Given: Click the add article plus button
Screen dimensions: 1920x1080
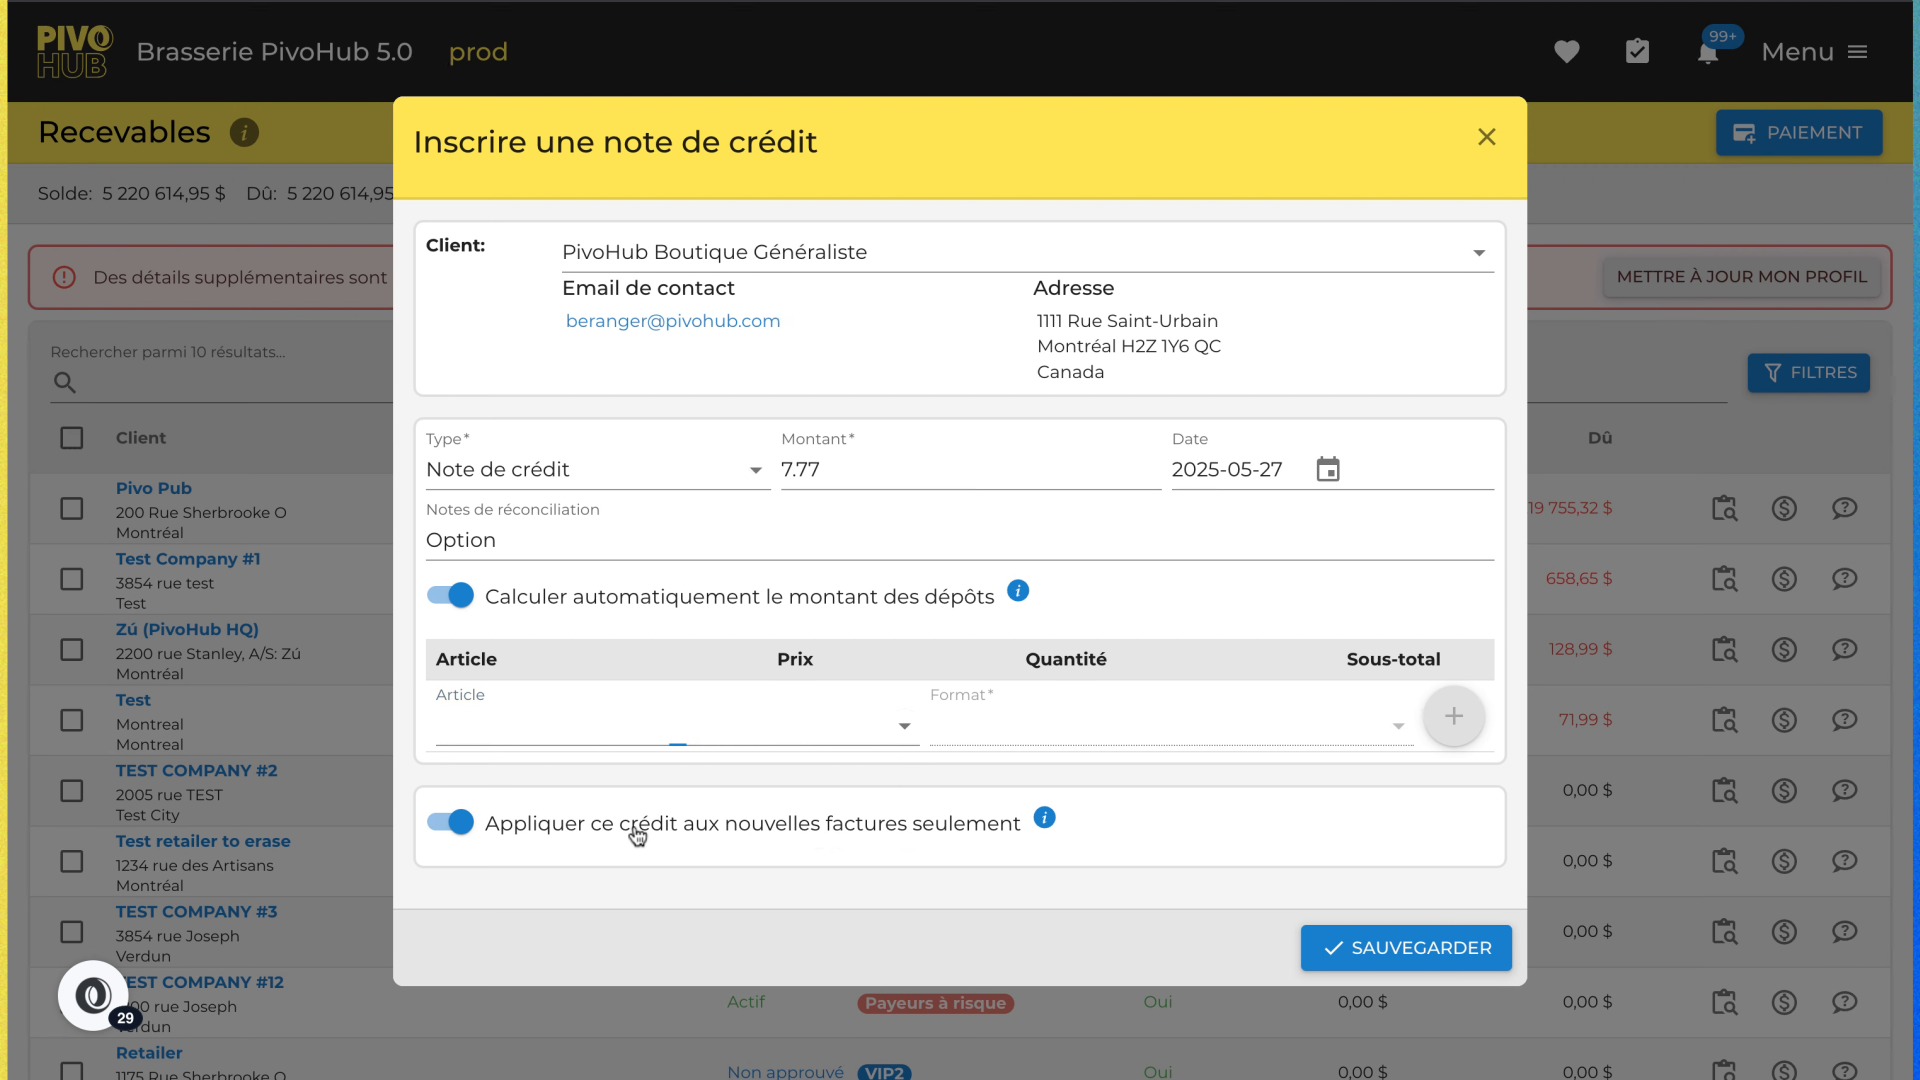Looking at the screenshot, I should coord(1453,716).
